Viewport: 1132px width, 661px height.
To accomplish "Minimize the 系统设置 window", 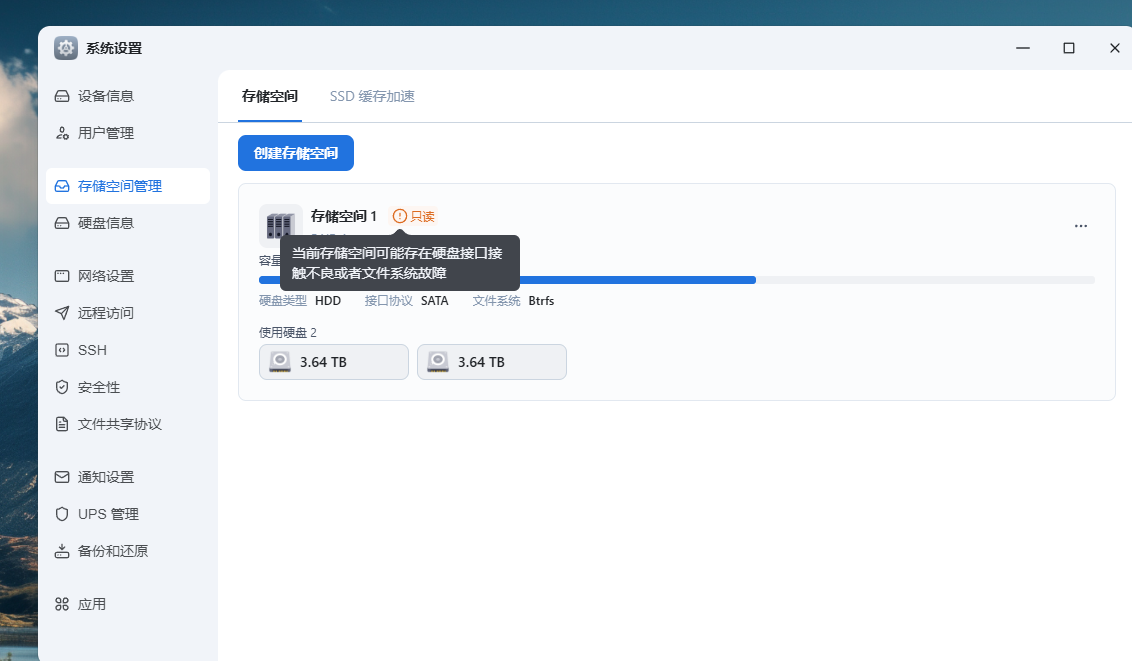I will [1023, 48].
